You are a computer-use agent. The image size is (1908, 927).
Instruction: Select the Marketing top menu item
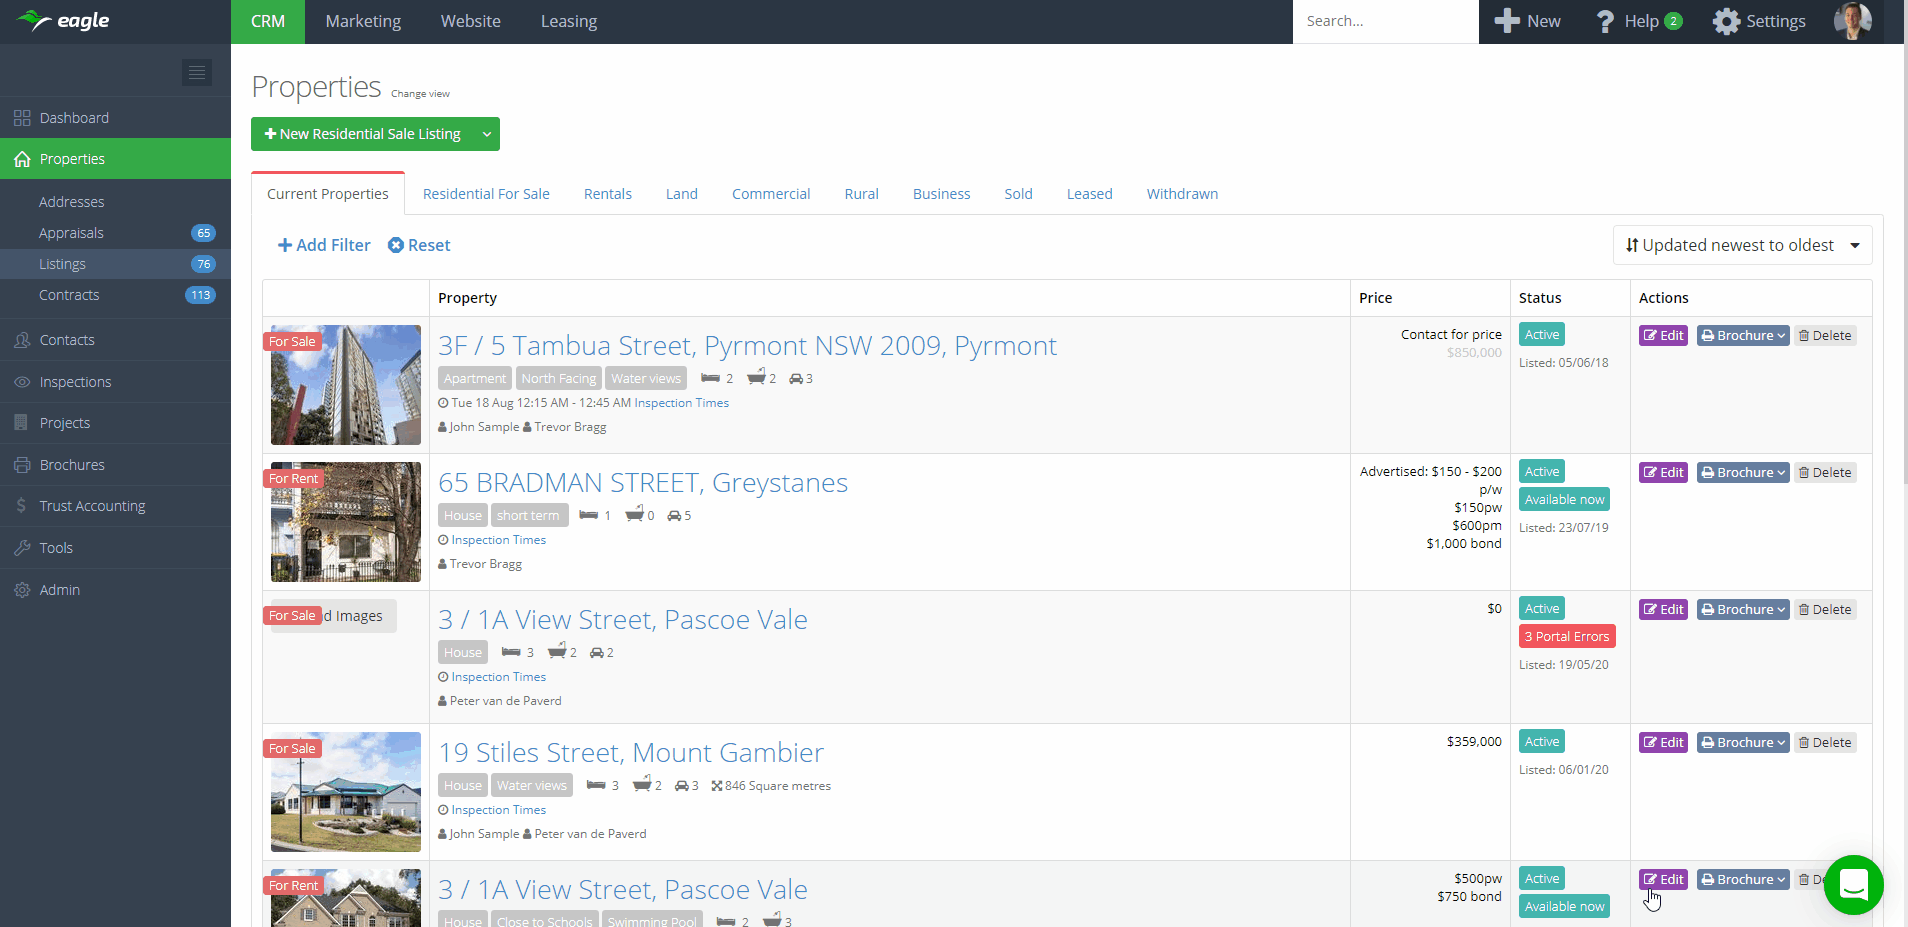[x=363, y=21]
